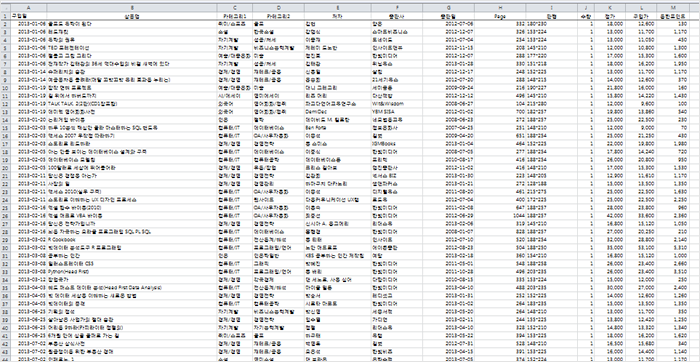Click the page count "104" in row 12
This screenshot has height=362, width=700.
tap(500, 104)
